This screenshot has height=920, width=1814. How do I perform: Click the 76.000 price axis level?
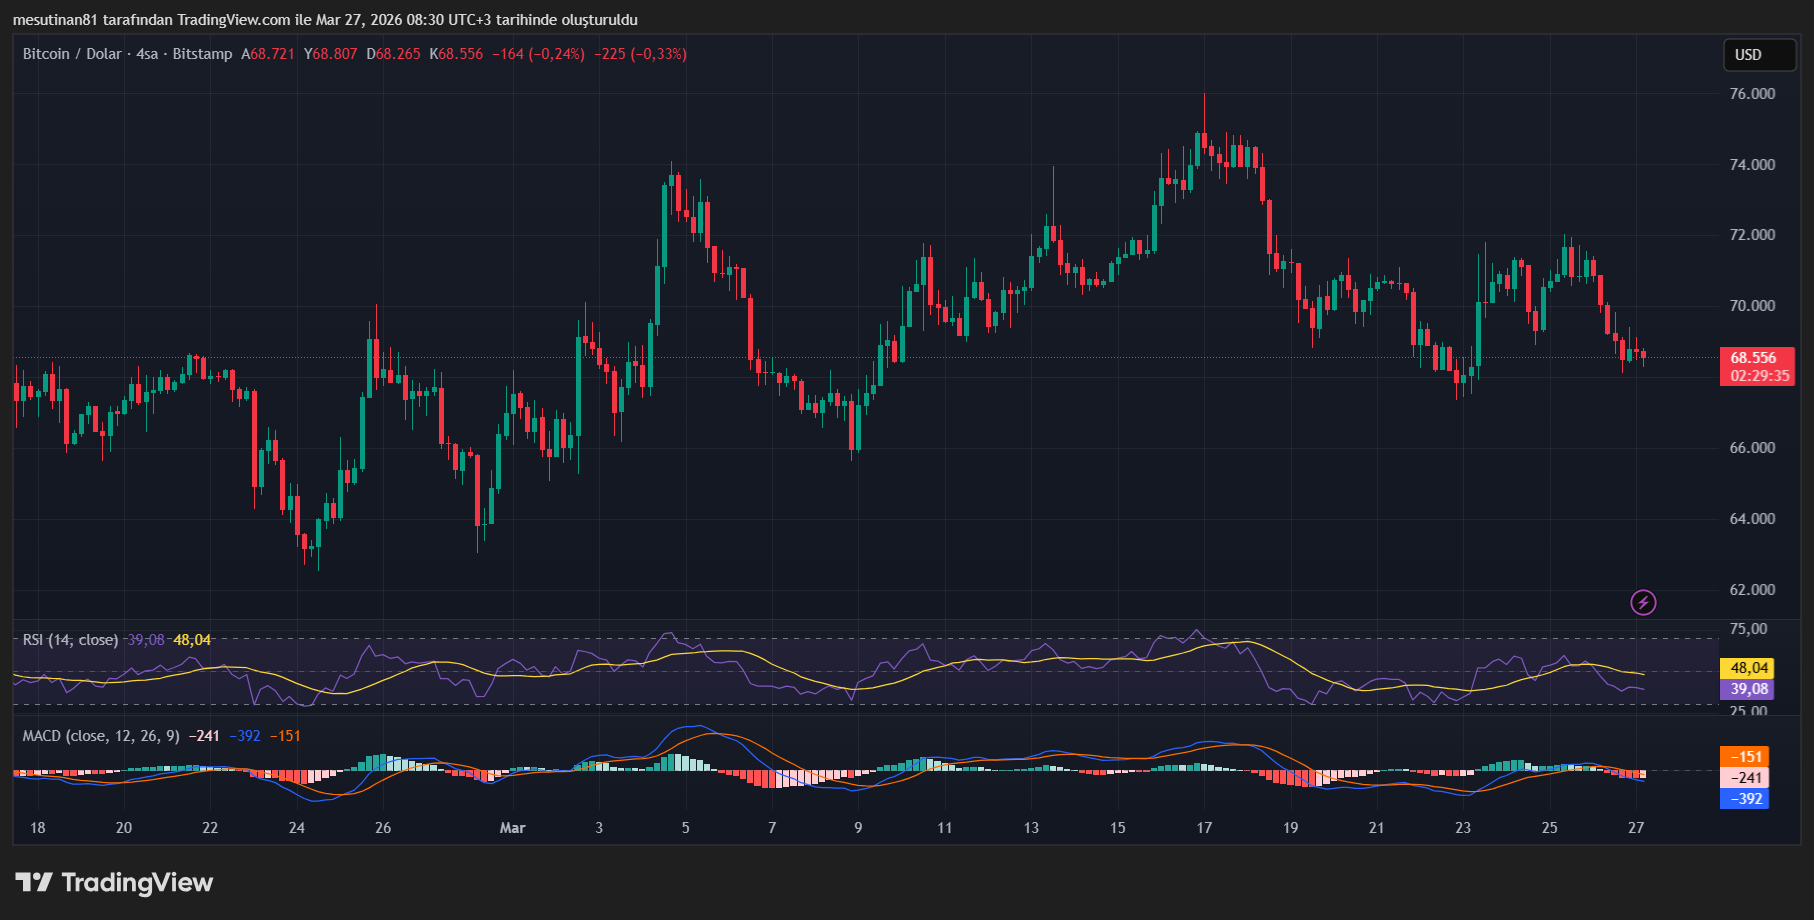(x=1752, y=94)
